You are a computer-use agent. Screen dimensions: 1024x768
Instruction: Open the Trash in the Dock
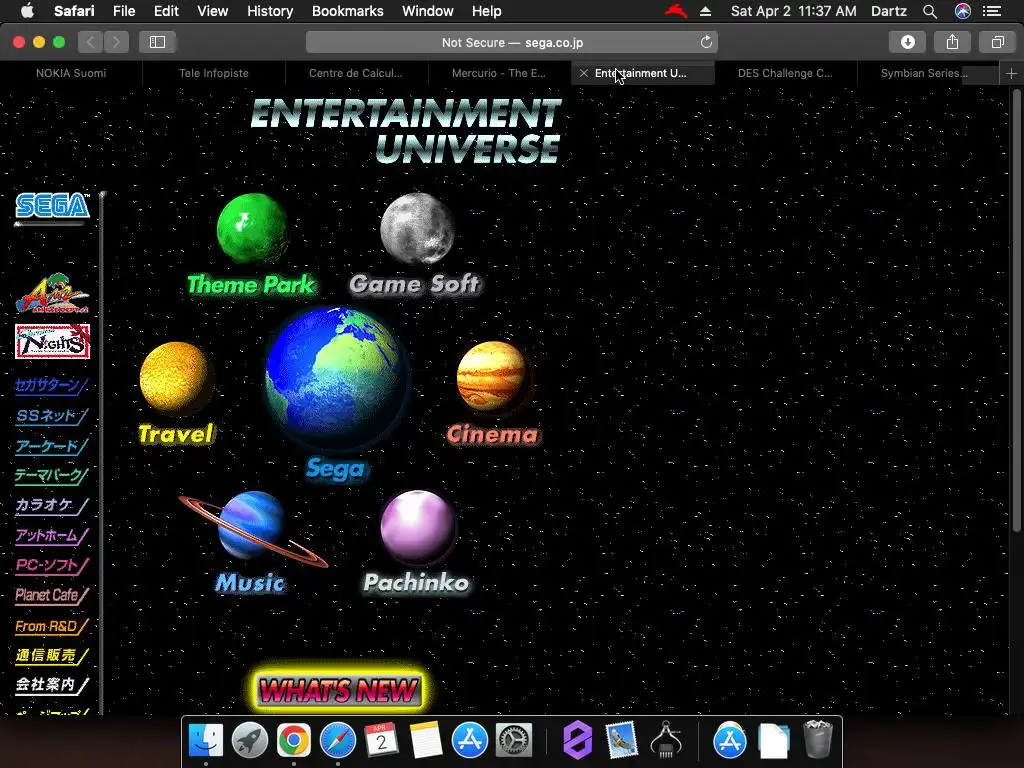(x=818, y=741)
